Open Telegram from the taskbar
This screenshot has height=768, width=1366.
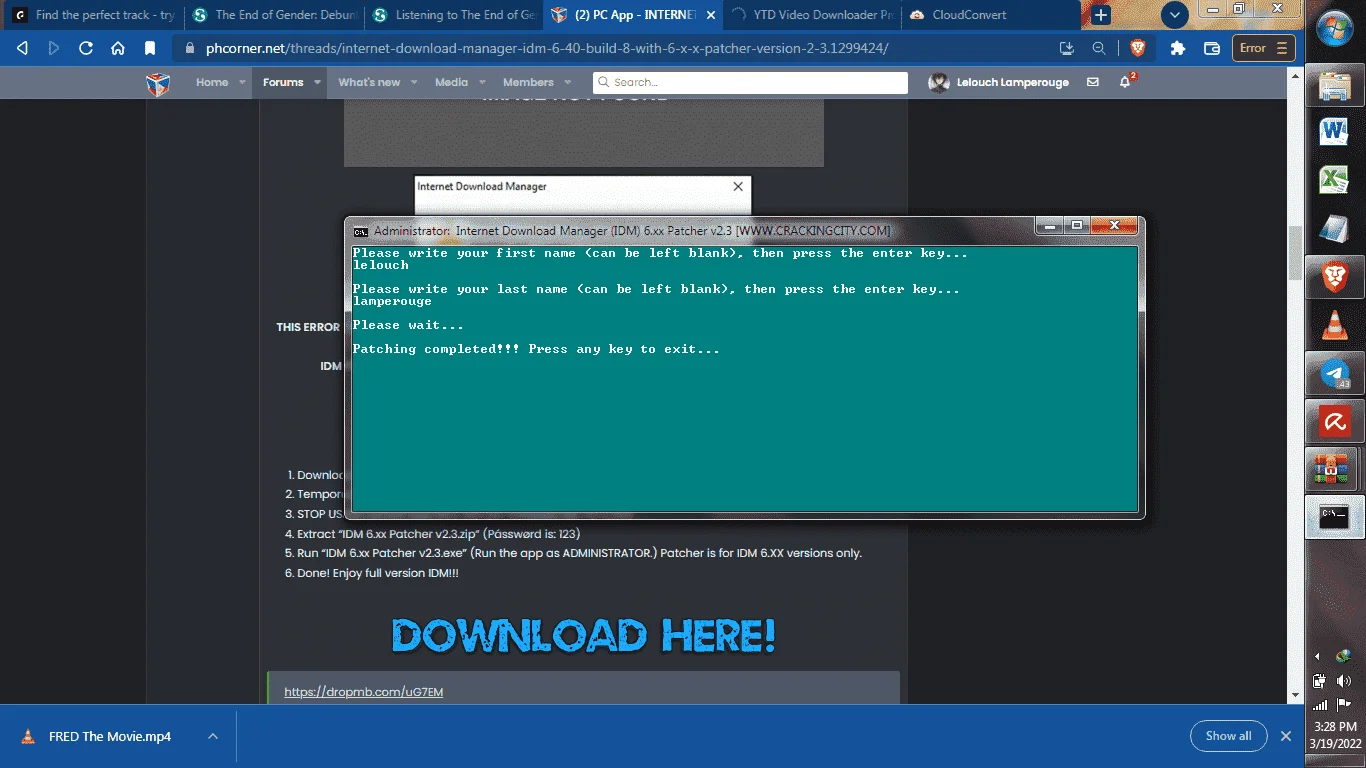tap(1334, 375)
